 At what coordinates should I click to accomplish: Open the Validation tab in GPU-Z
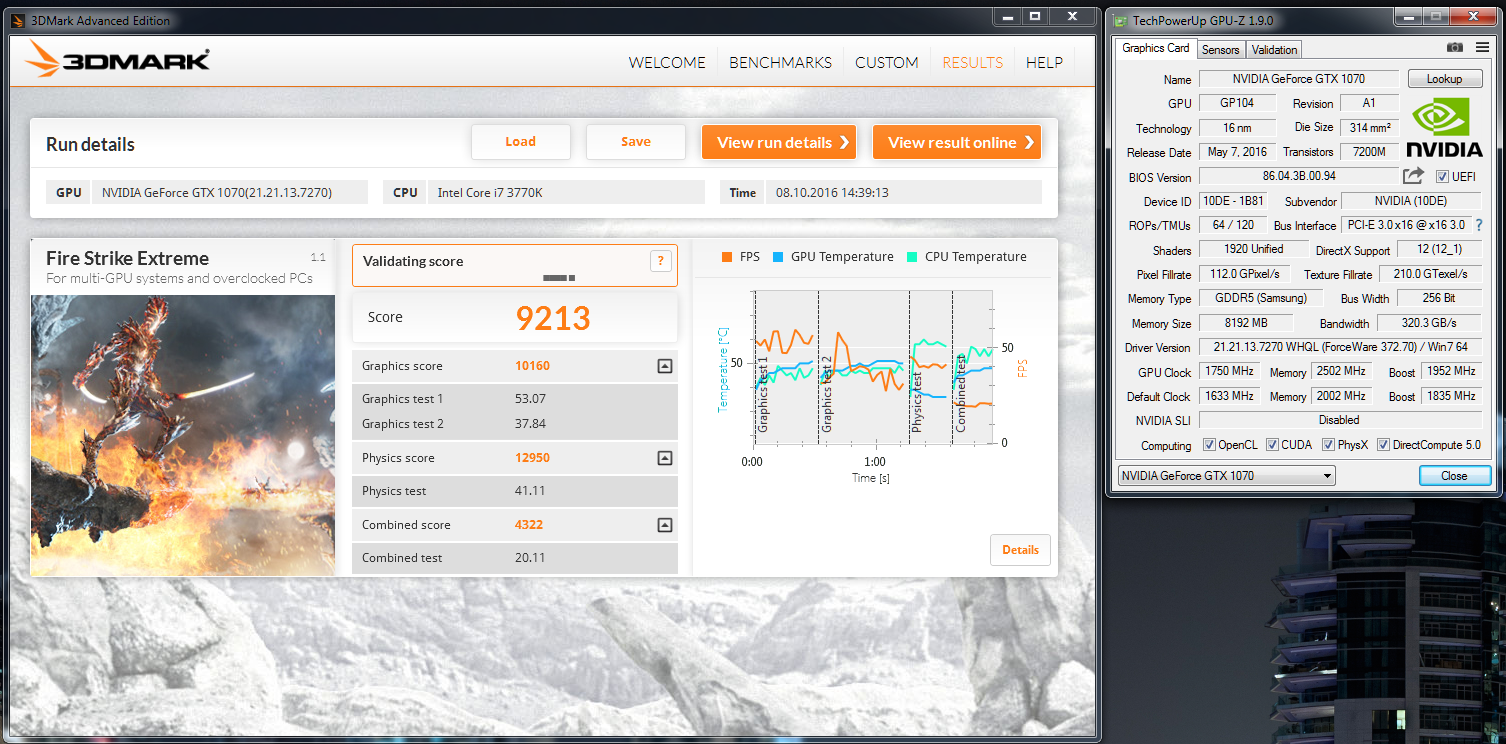coord(1274,50)
